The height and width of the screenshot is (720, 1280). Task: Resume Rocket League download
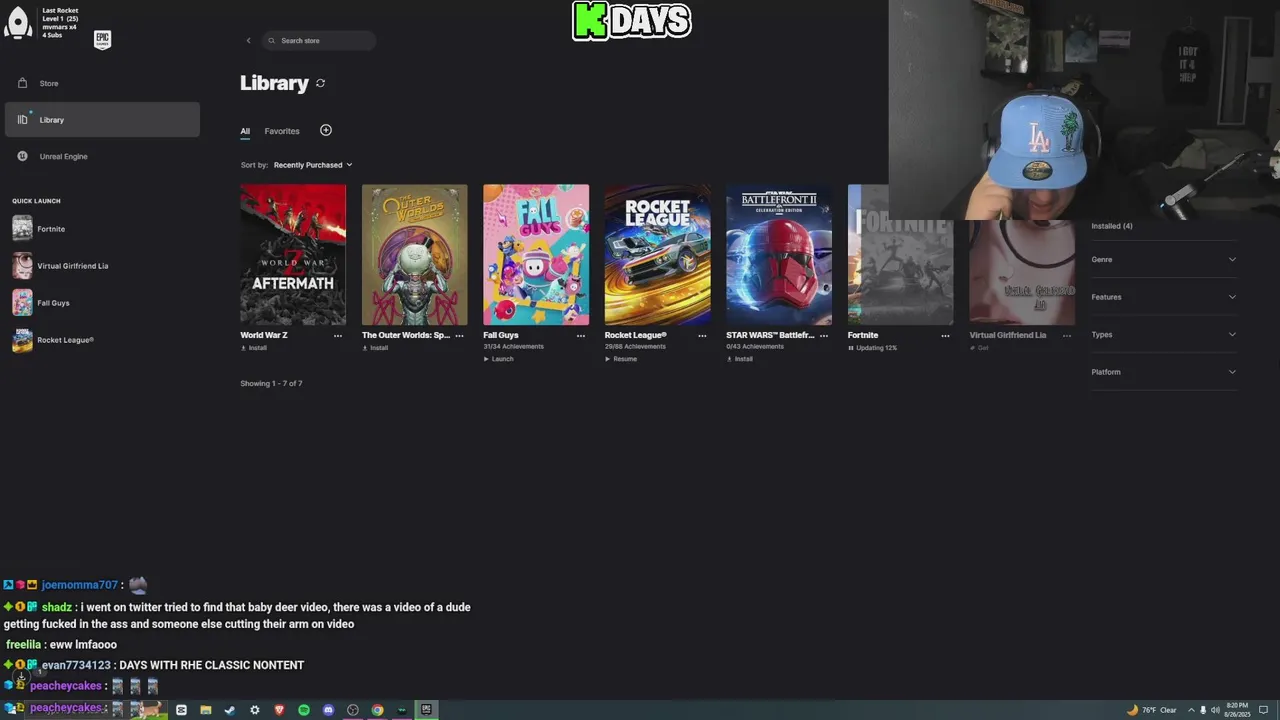(x=621, y=359)
